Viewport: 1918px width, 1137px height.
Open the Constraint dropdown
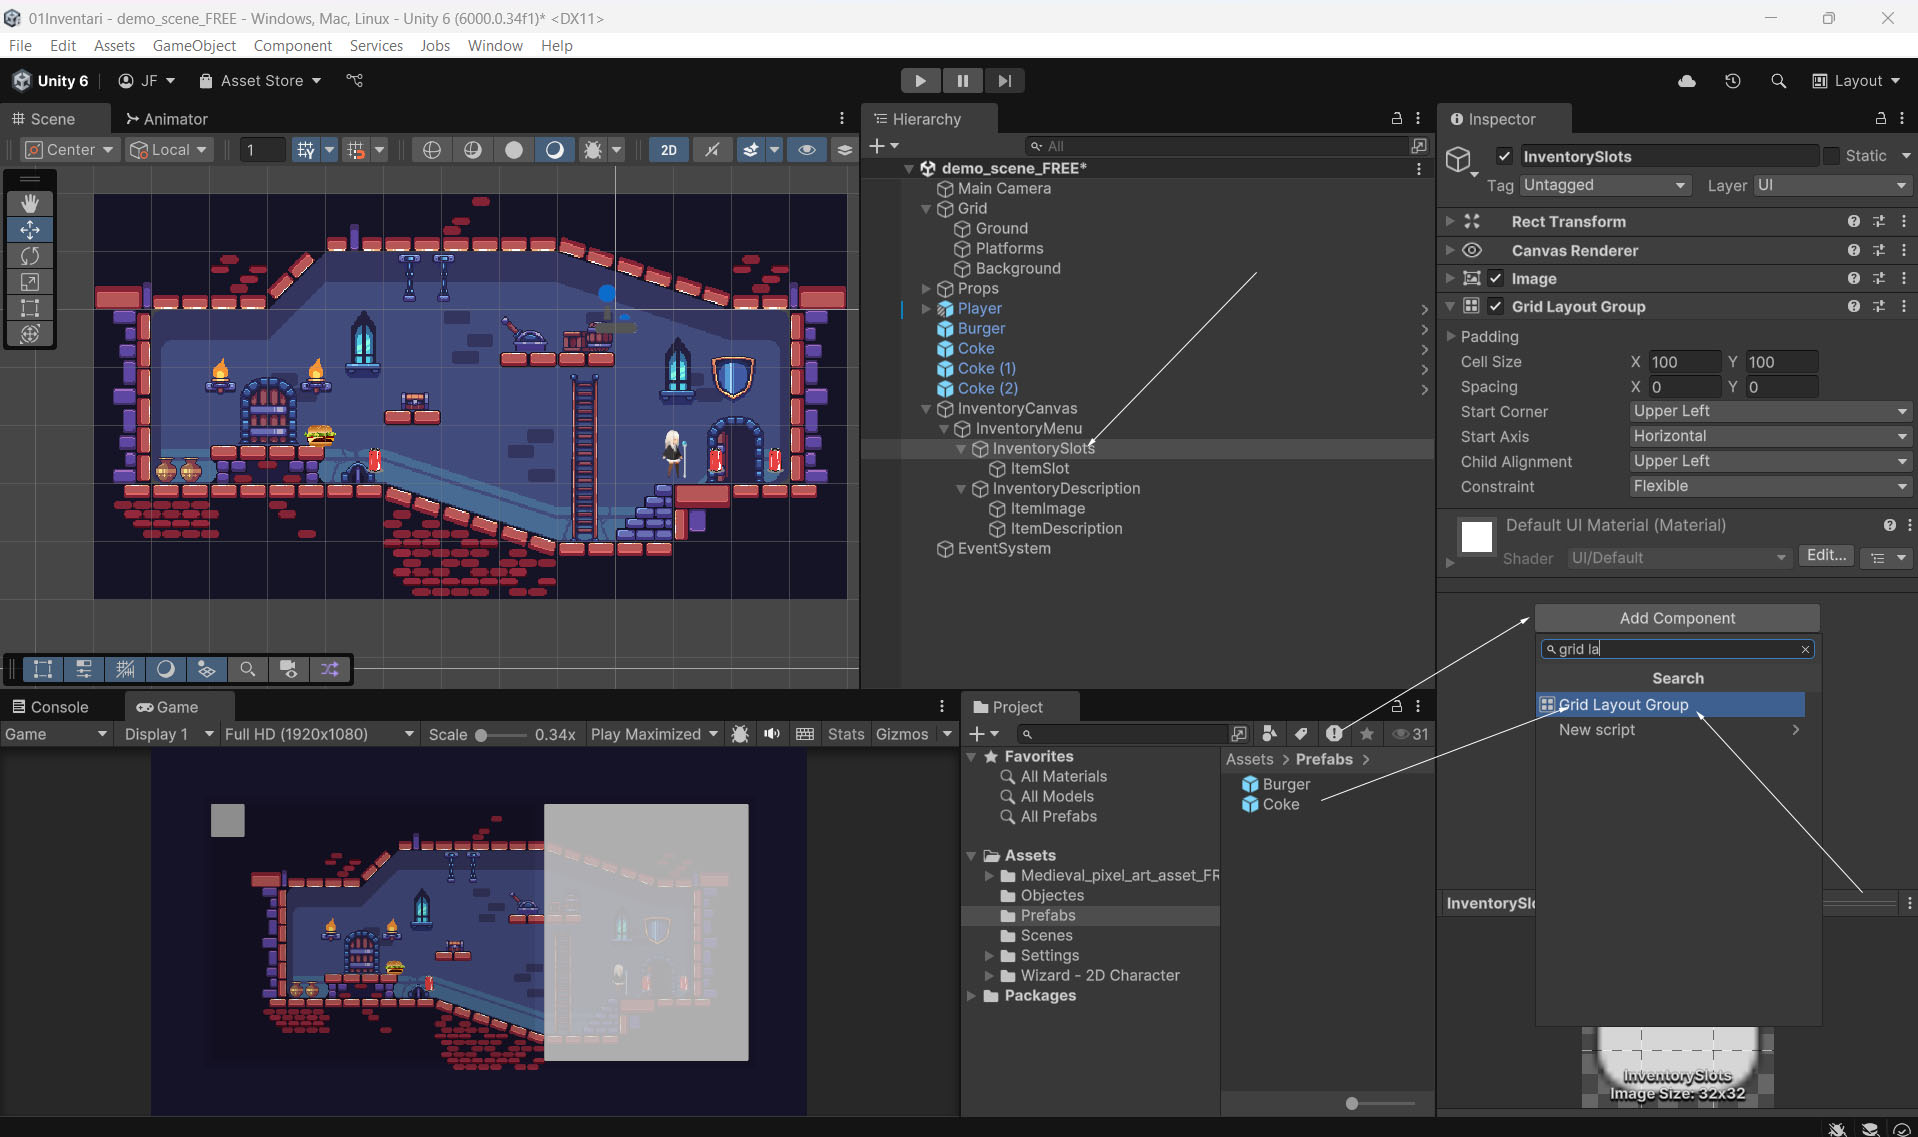coord(1770,486)
